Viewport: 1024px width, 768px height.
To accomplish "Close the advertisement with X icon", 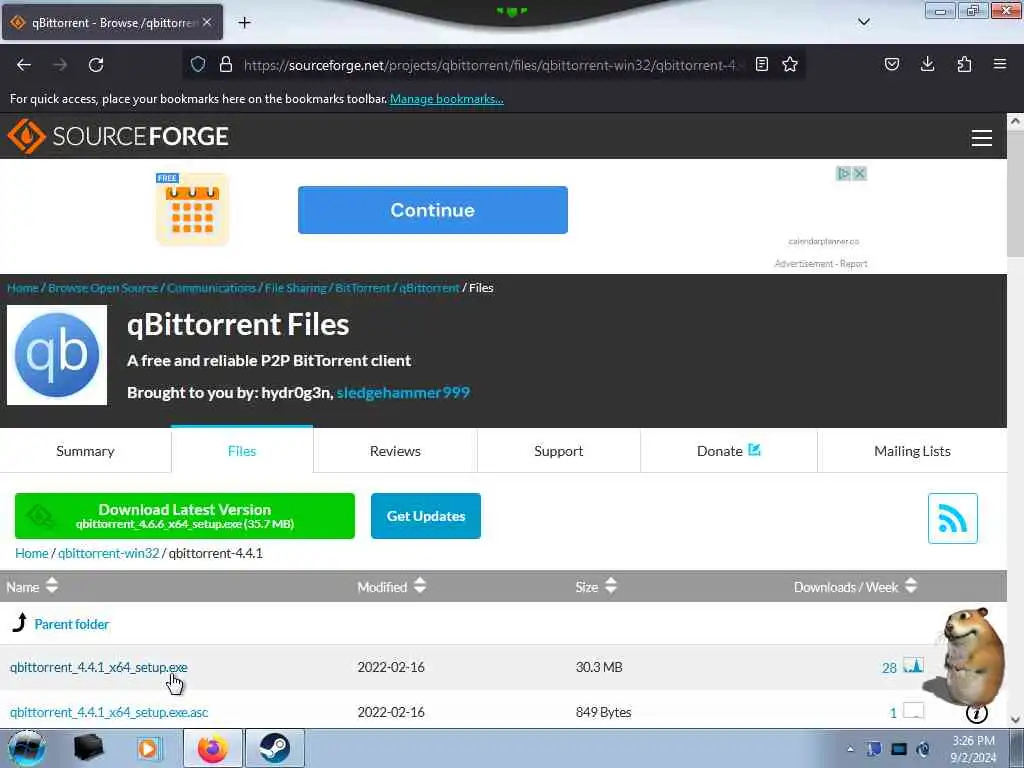I will tap(859, 174).
